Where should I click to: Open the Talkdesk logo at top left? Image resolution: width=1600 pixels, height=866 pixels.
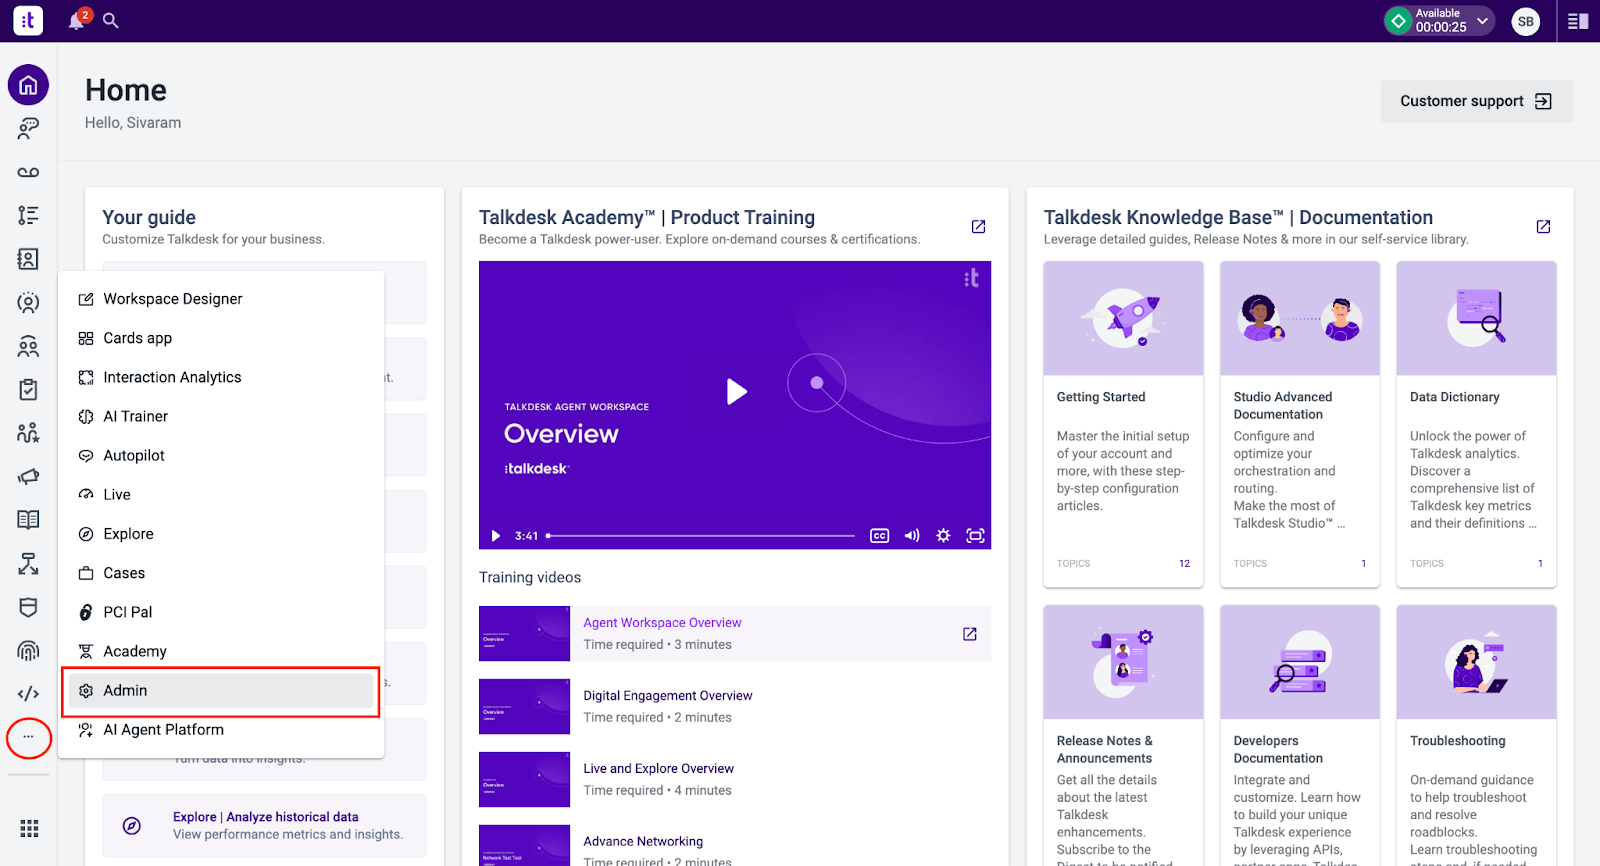[28, 20]
